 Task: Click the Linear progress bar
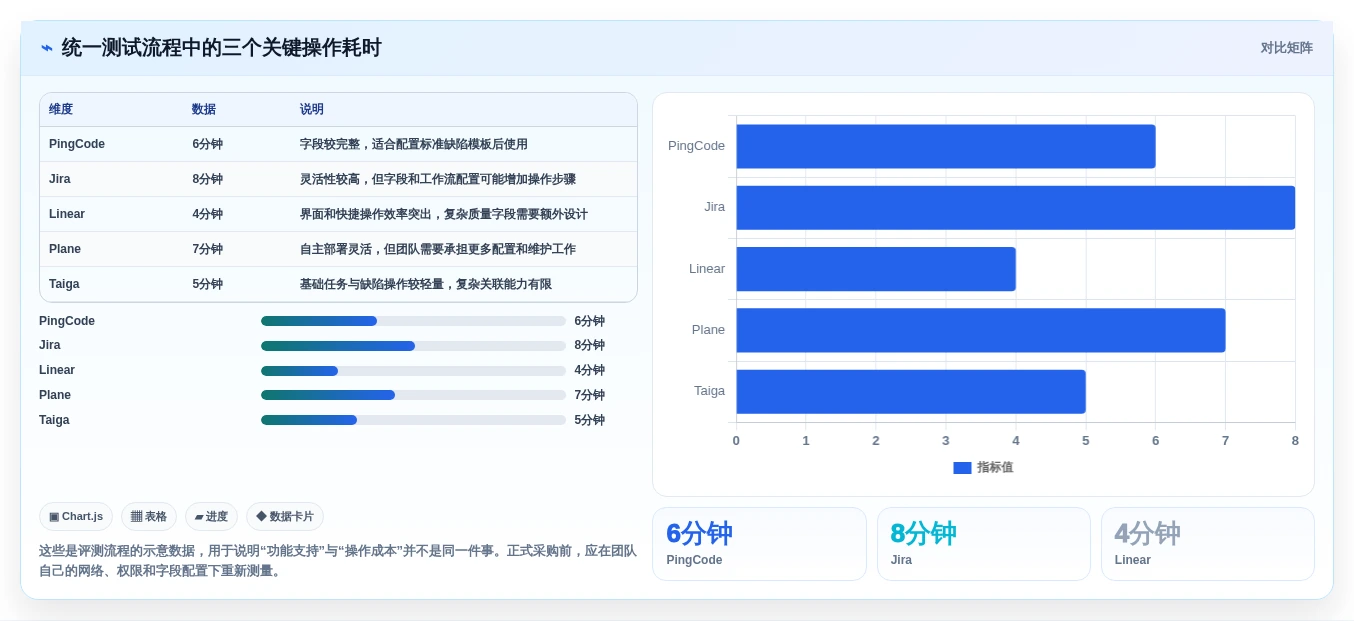coord(413,371)
